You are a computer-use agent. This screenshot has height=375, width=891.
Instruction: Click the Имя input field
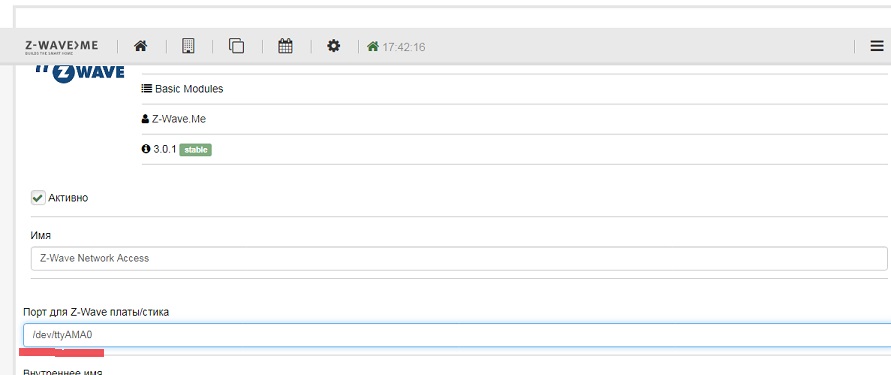coord(459,259)
